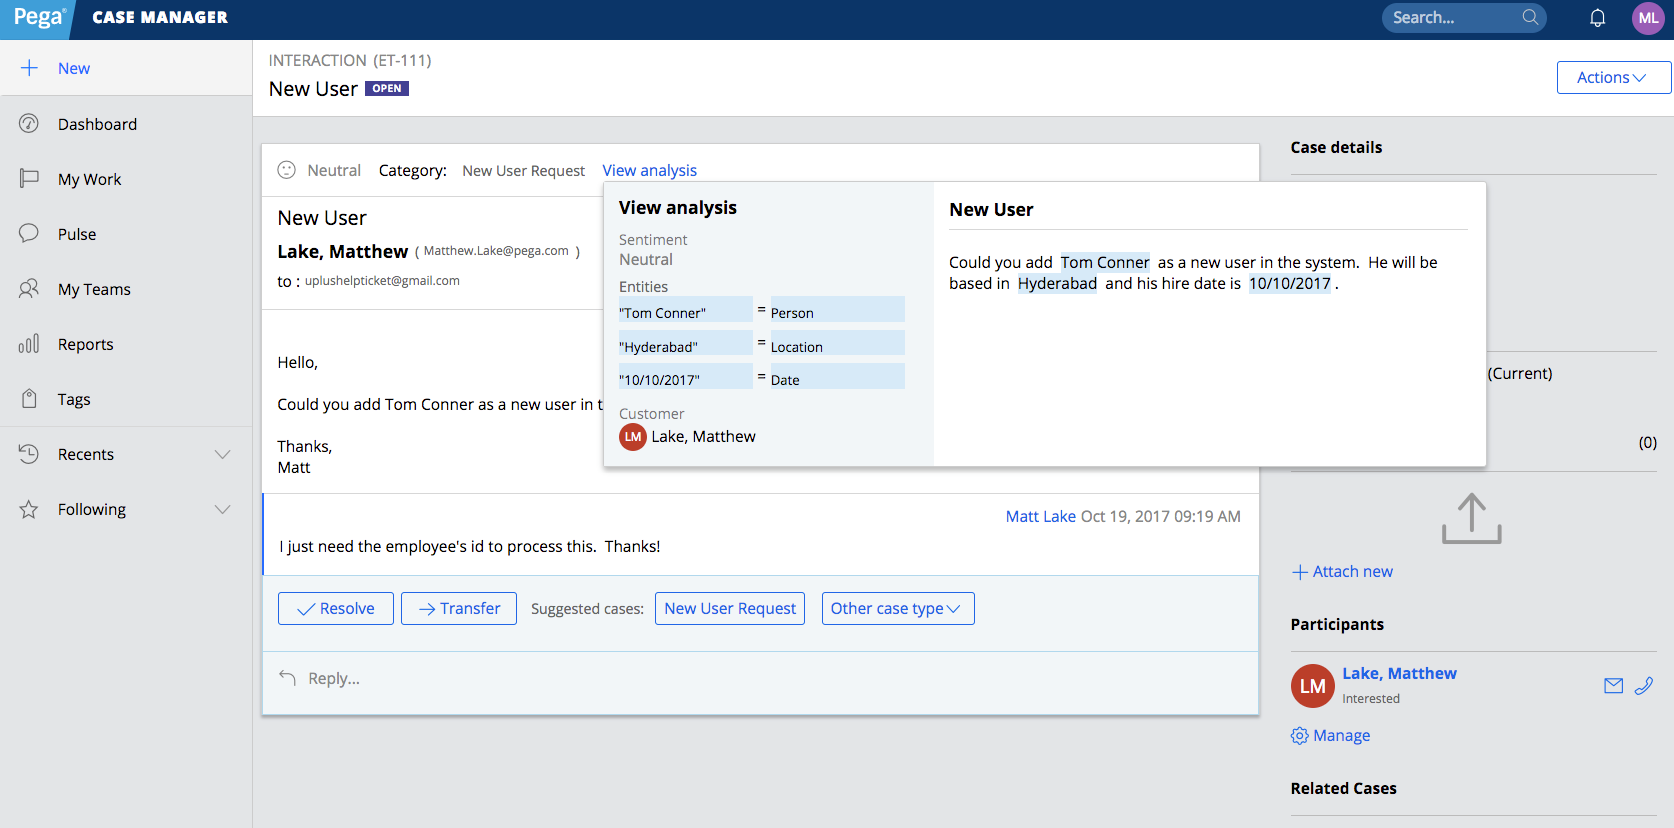Open the Other case type dropdown
Screen dimensions: 1674x828
(897, 609)
